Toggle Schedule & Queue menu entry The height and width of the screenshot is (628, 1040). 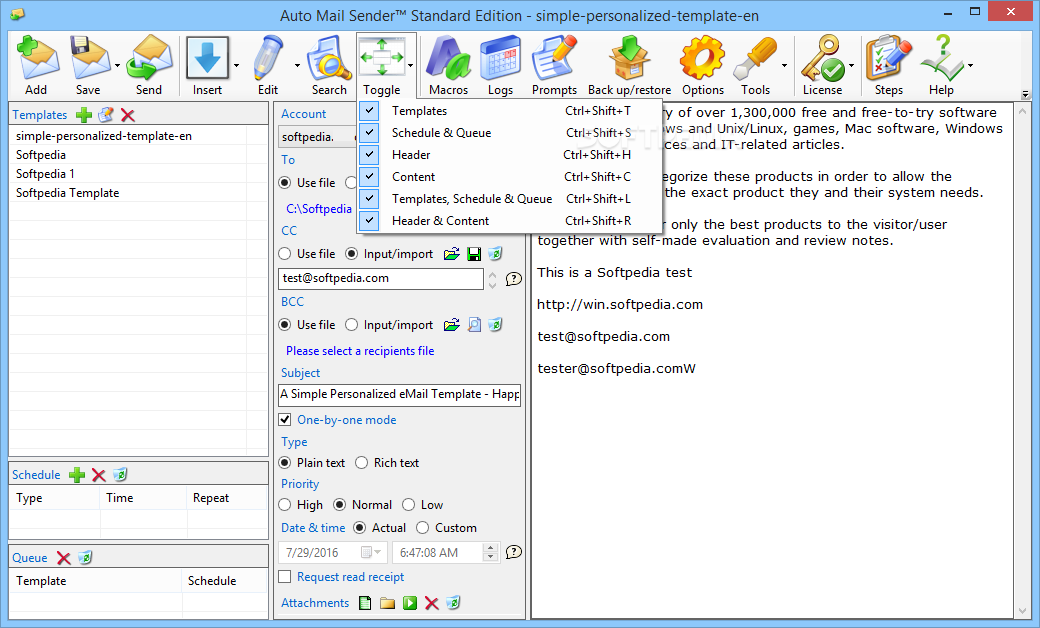[509, 133]
